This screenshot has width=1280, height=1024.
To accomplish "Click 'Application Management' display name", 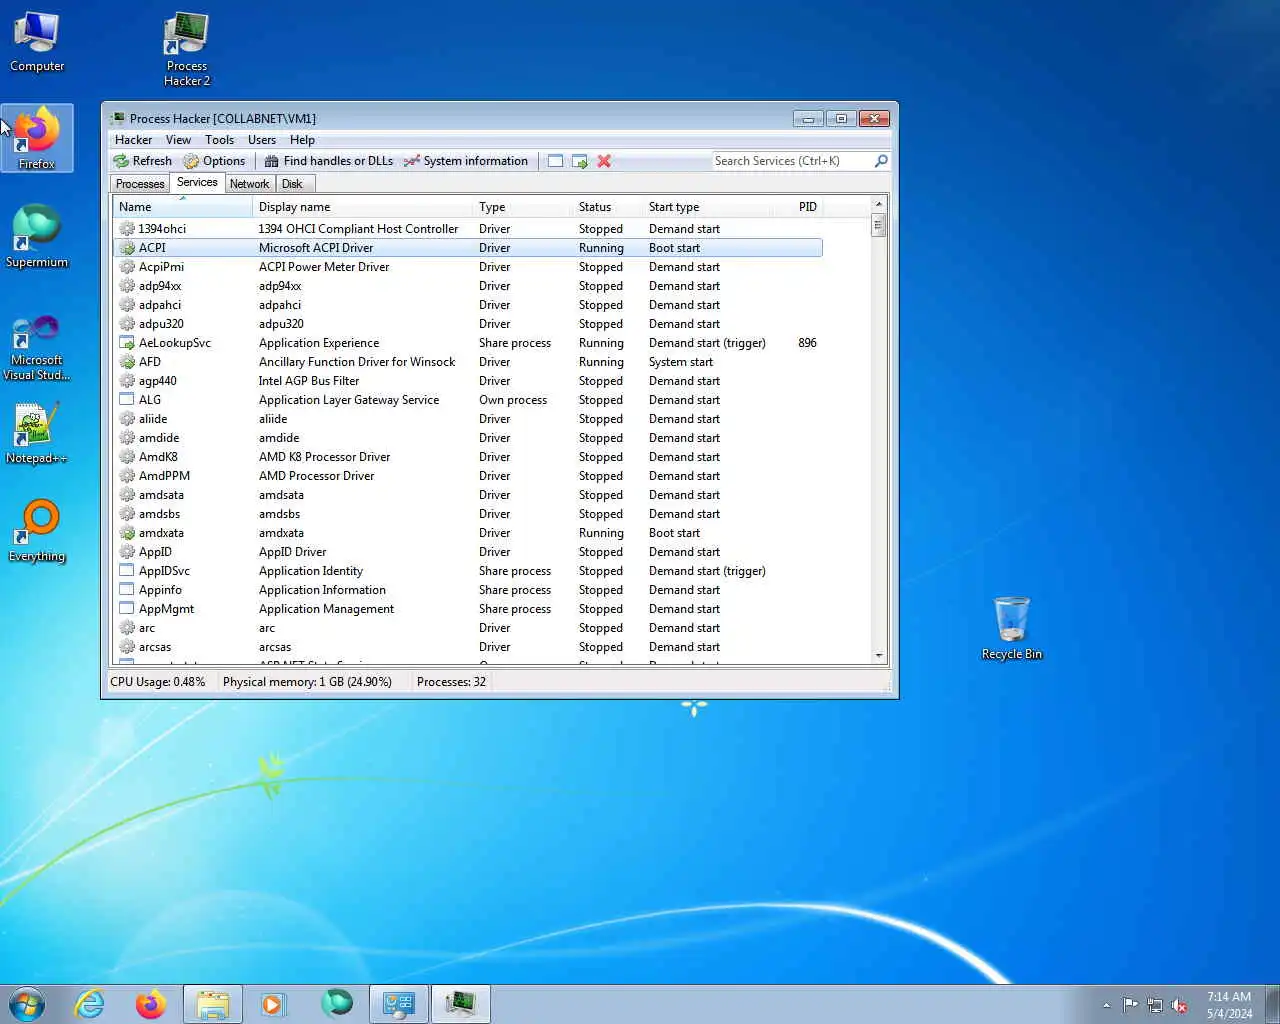I will [327, 609].
